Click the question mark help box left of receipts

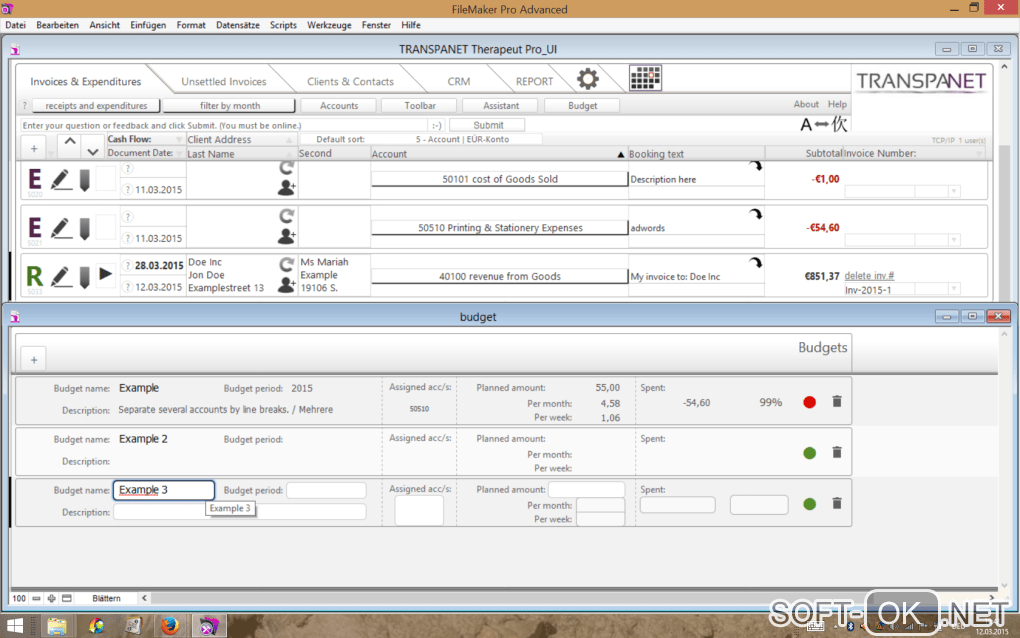(25, 105)
